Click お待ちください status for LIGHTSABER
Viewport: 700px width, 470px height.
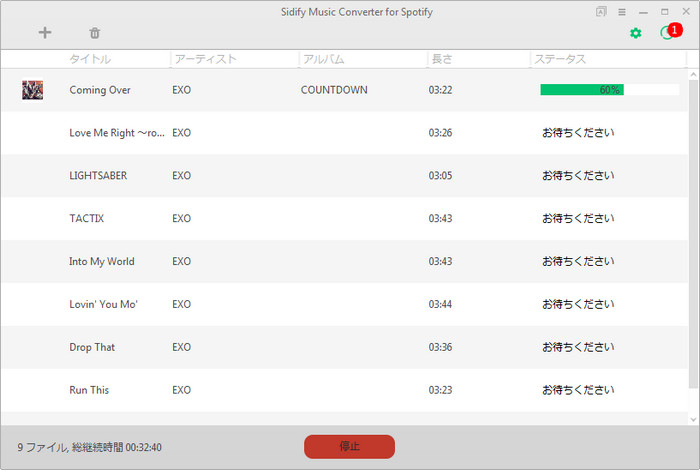click(x=578, y=176)
